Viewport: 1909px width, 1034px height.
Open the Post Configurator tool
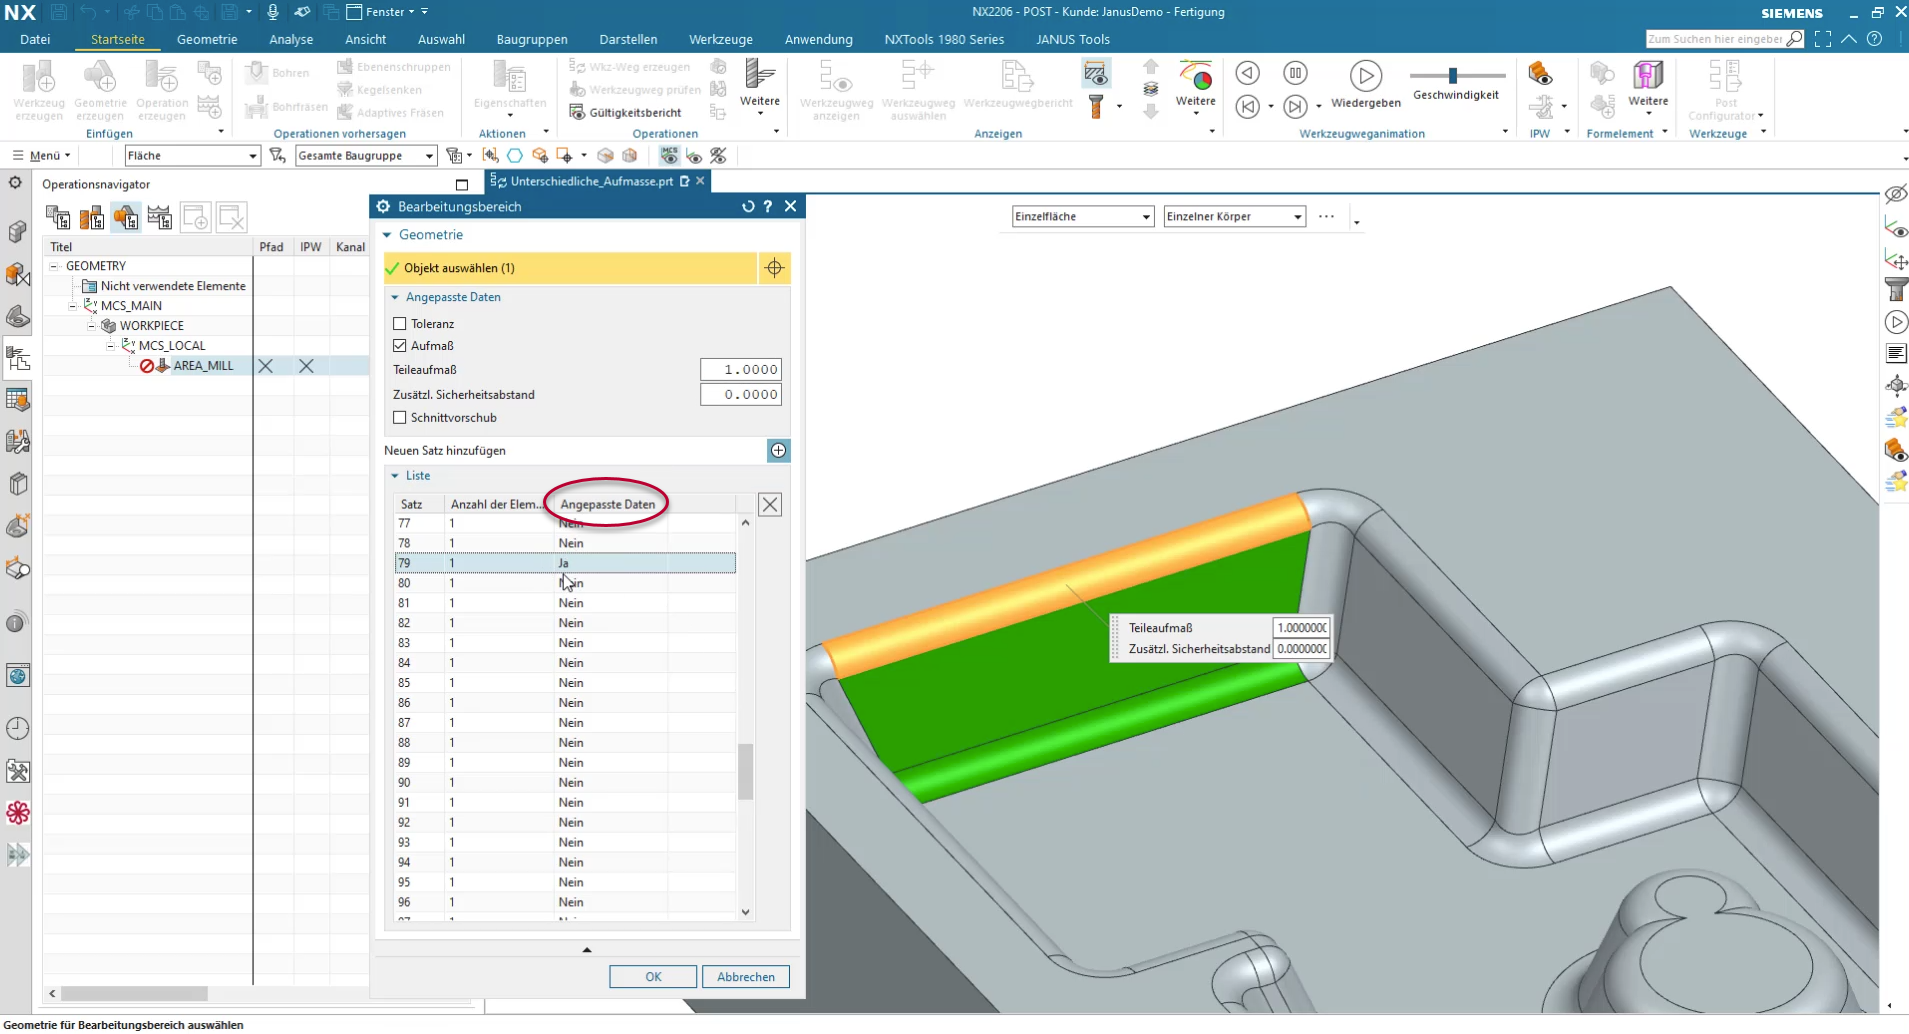click(x=1725, y=90)
